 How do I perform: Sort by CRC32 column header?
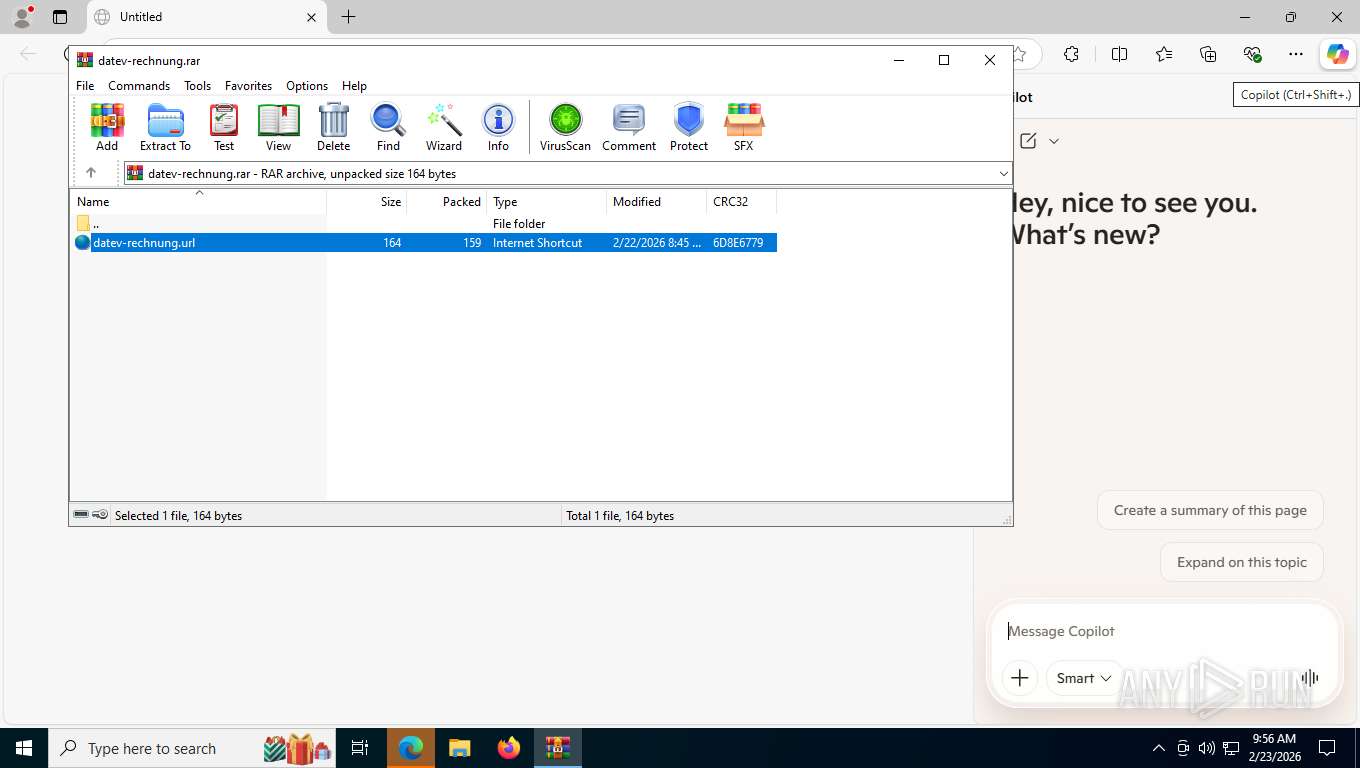742,201
